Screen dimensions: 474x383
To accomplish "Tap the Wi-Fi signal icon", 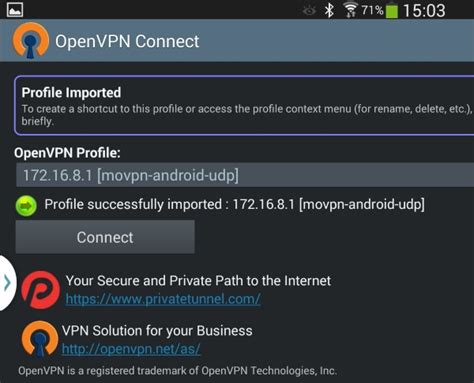I will pyautogui.click(x=350, y=10).
